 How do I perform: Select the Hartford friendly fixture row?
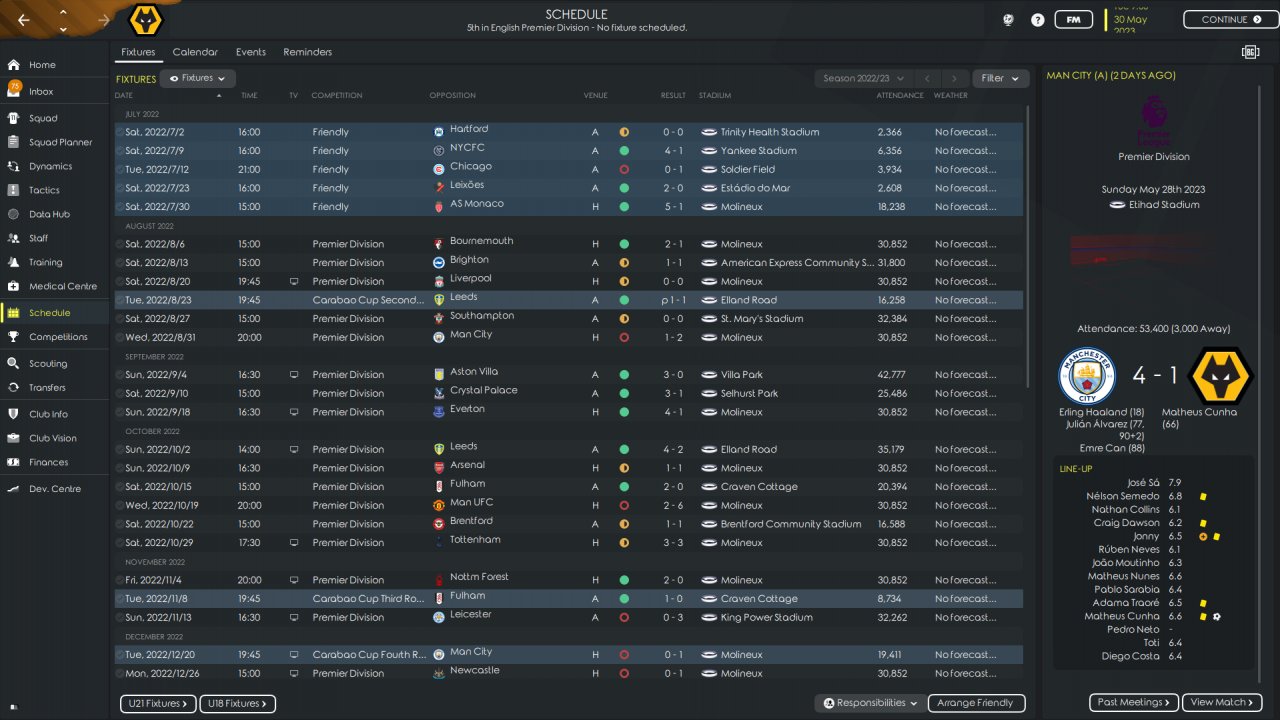point(569,132)
